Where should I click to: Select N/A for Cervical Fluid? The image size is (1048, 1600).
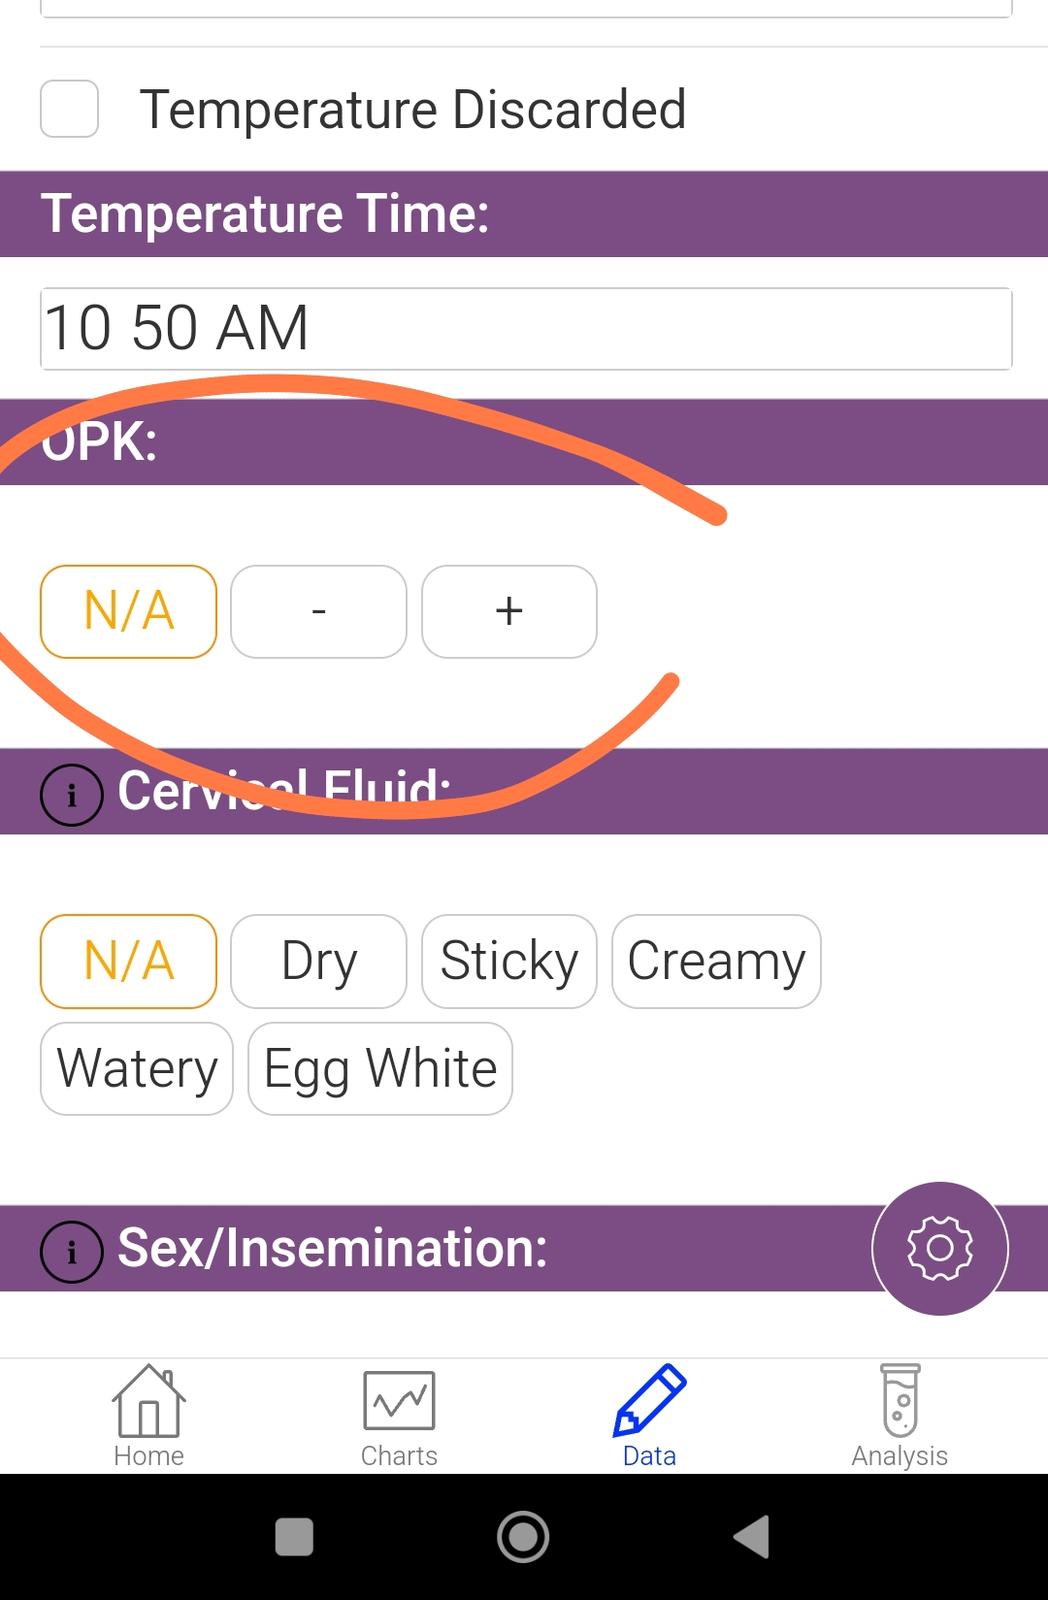[129, 961]
